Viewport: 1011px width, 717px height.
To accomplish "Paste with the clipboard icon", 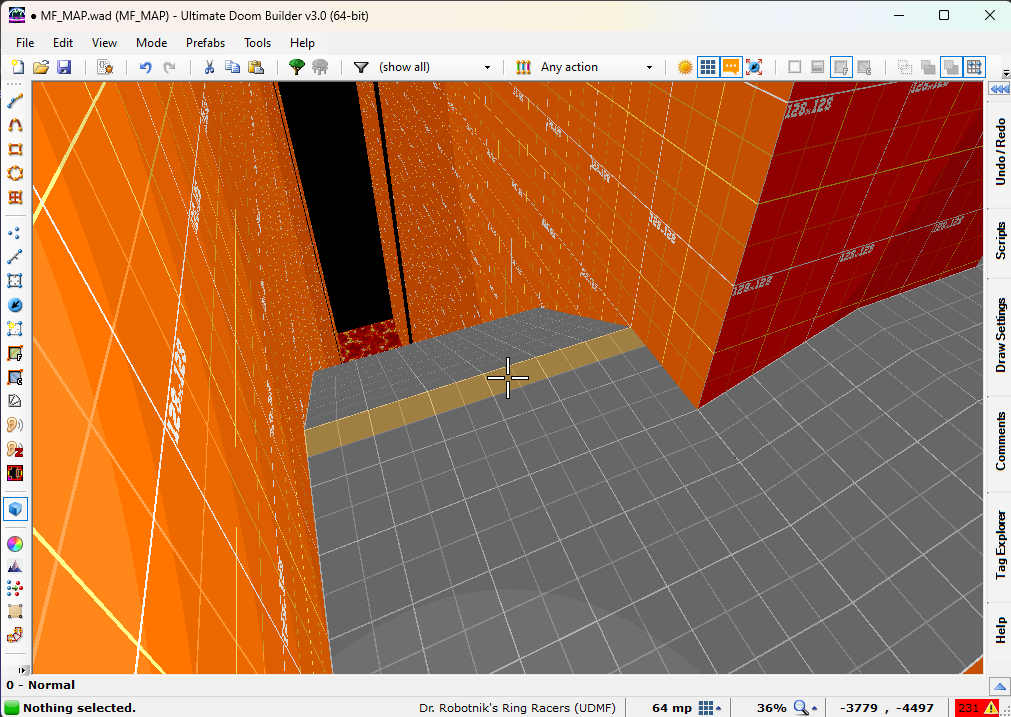I will click(x=256, y=67).
